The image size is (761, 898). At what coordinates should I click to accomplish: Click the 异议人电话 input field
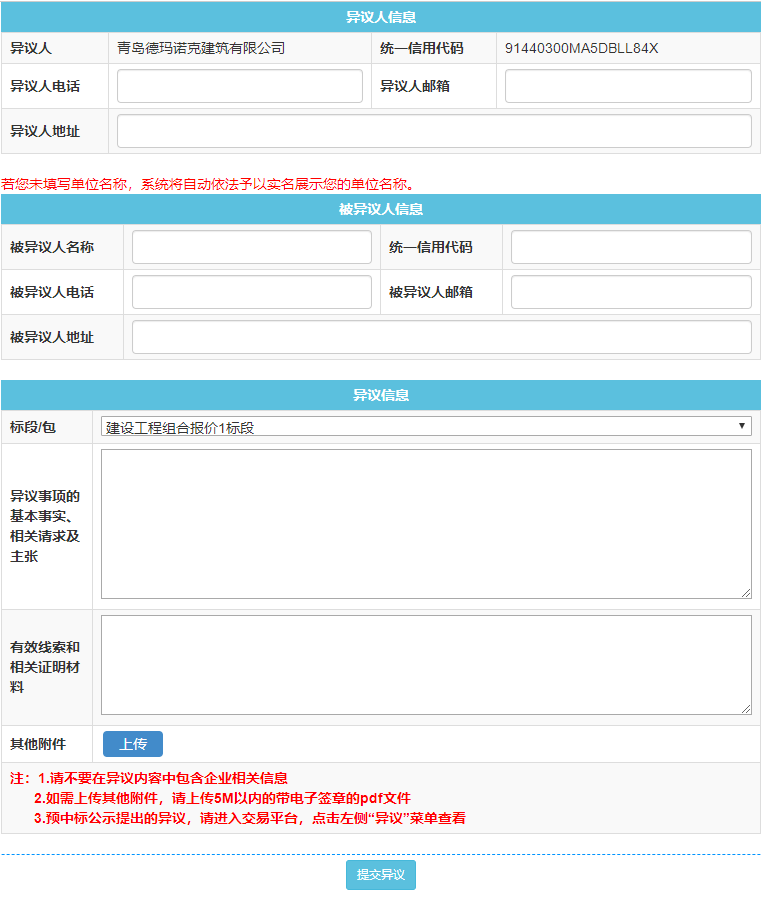point(239,86)
